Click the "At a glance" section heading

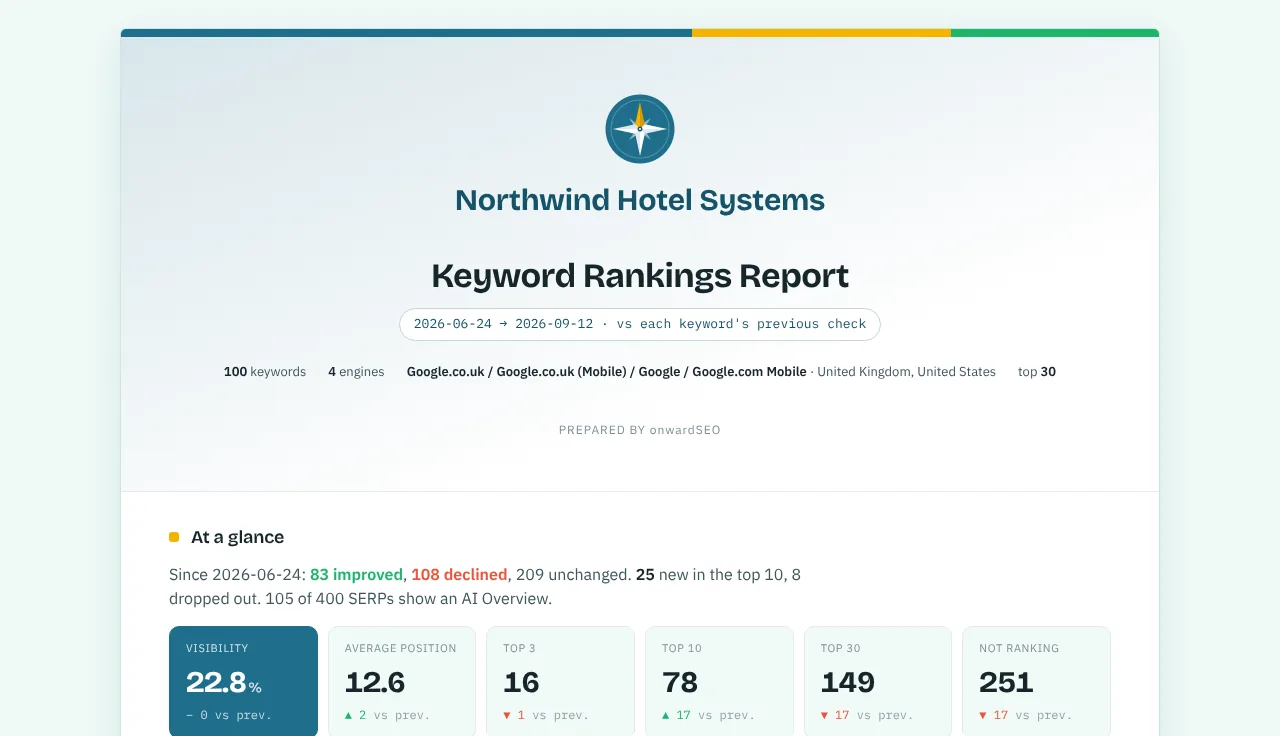[238, 537]
